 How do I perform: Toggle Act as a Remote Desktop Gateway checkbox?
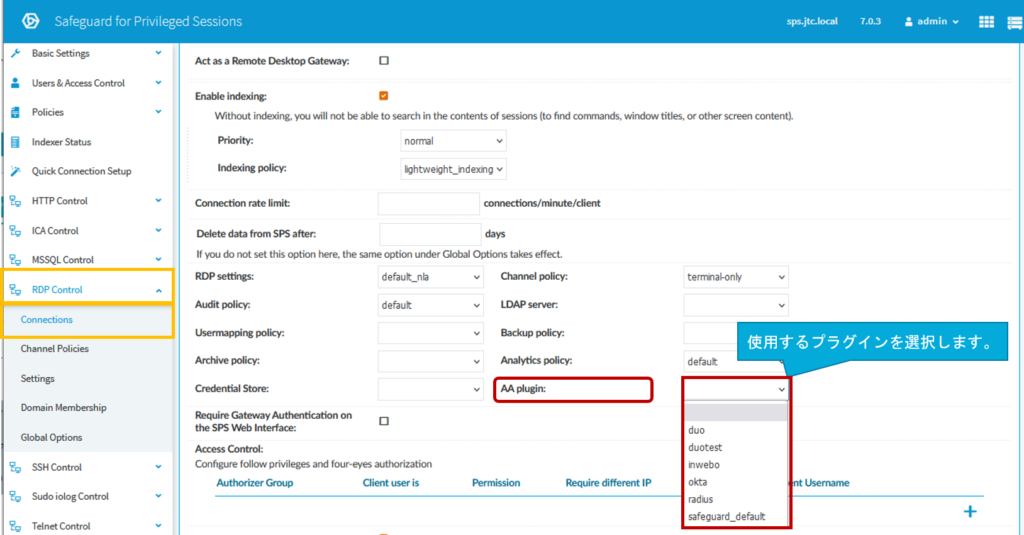(384, 61)
